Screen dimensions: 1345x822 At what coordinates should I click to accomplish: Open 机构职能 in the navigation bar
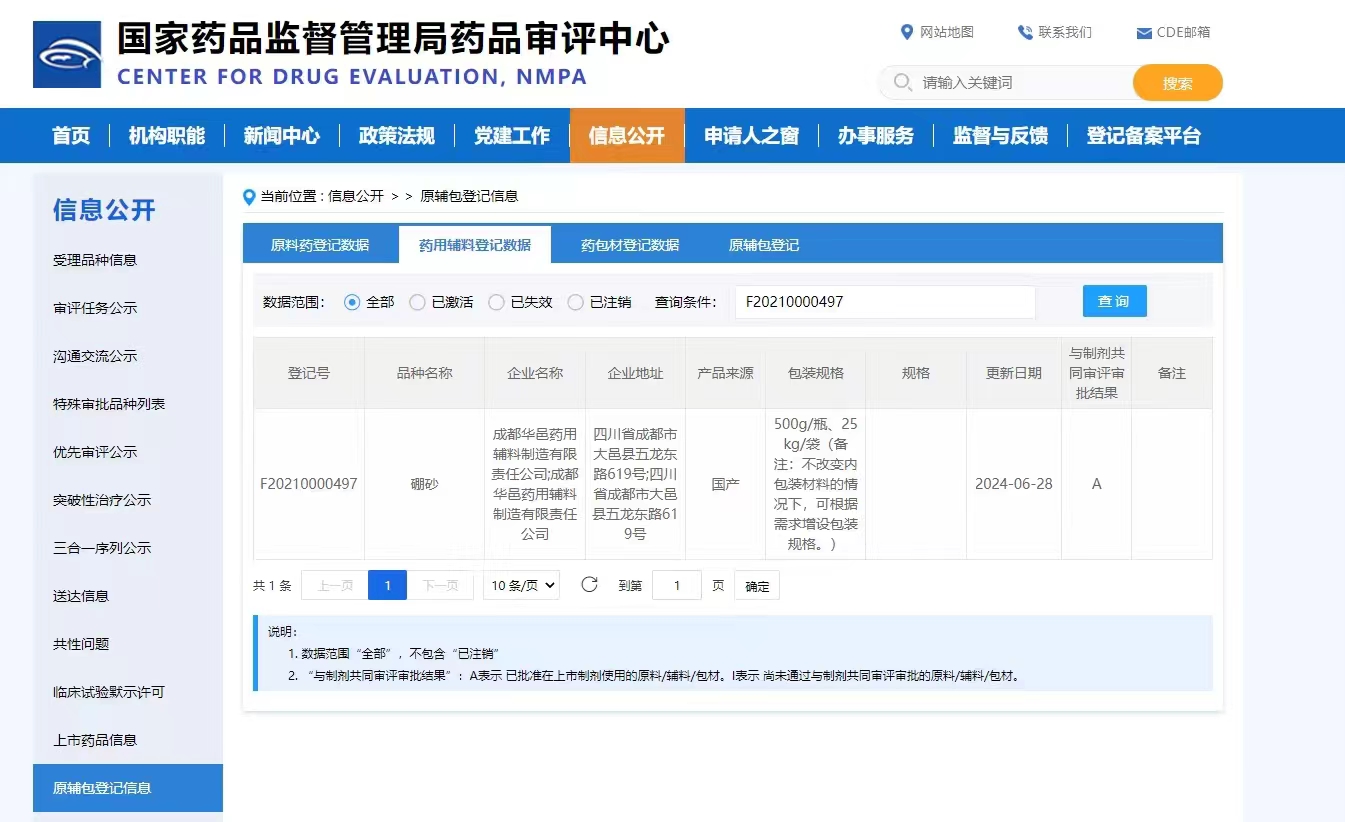coord(167,136)
